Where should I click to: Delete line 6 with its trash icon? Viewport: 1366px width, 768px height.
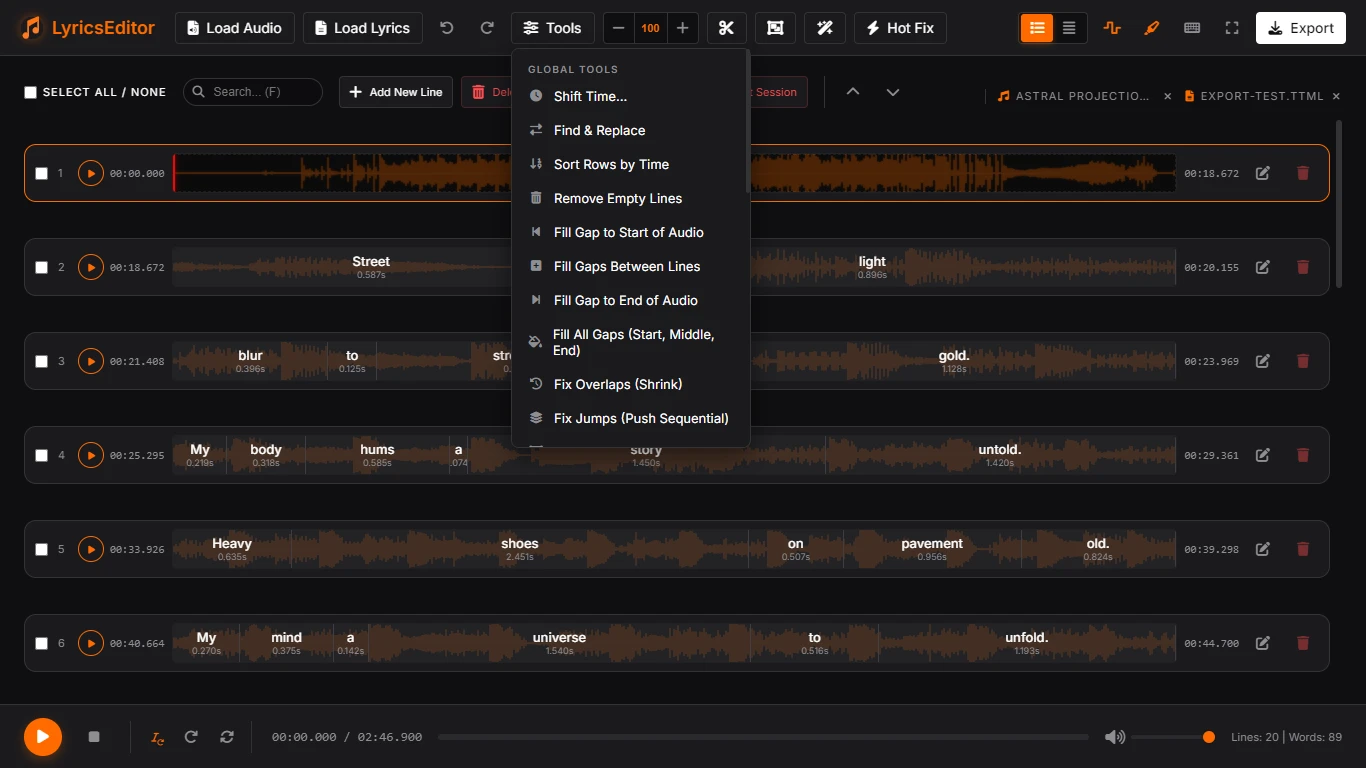coord(1303,643)
